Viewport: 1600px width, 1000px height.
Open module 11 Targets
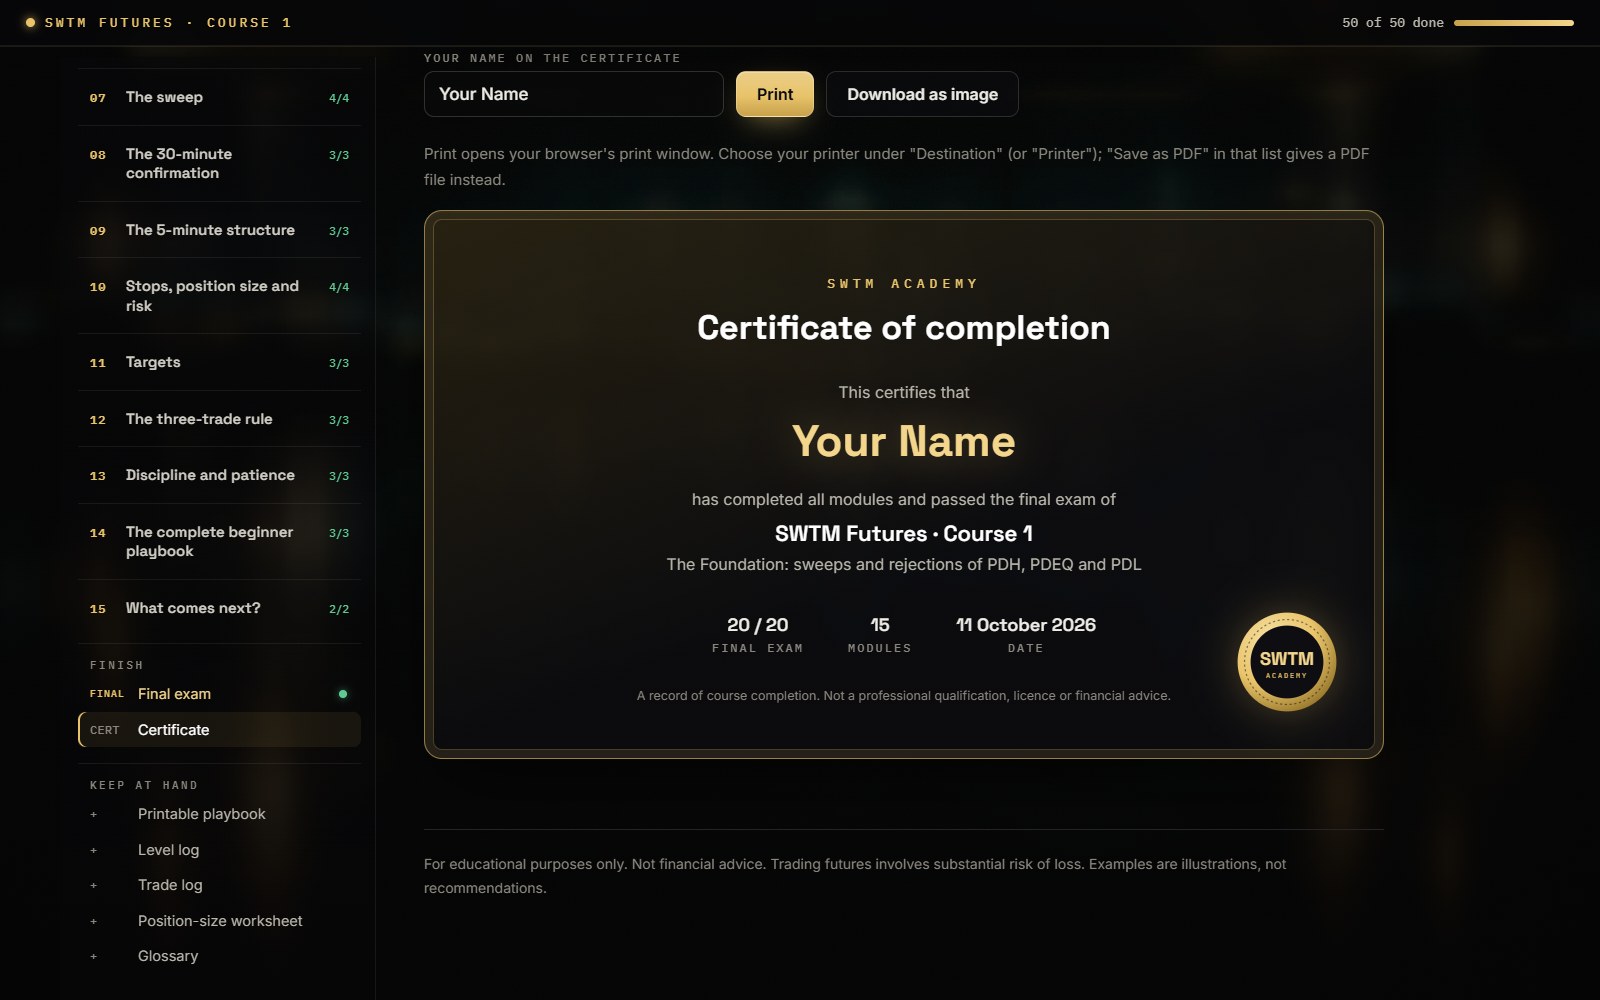[219, 362]
